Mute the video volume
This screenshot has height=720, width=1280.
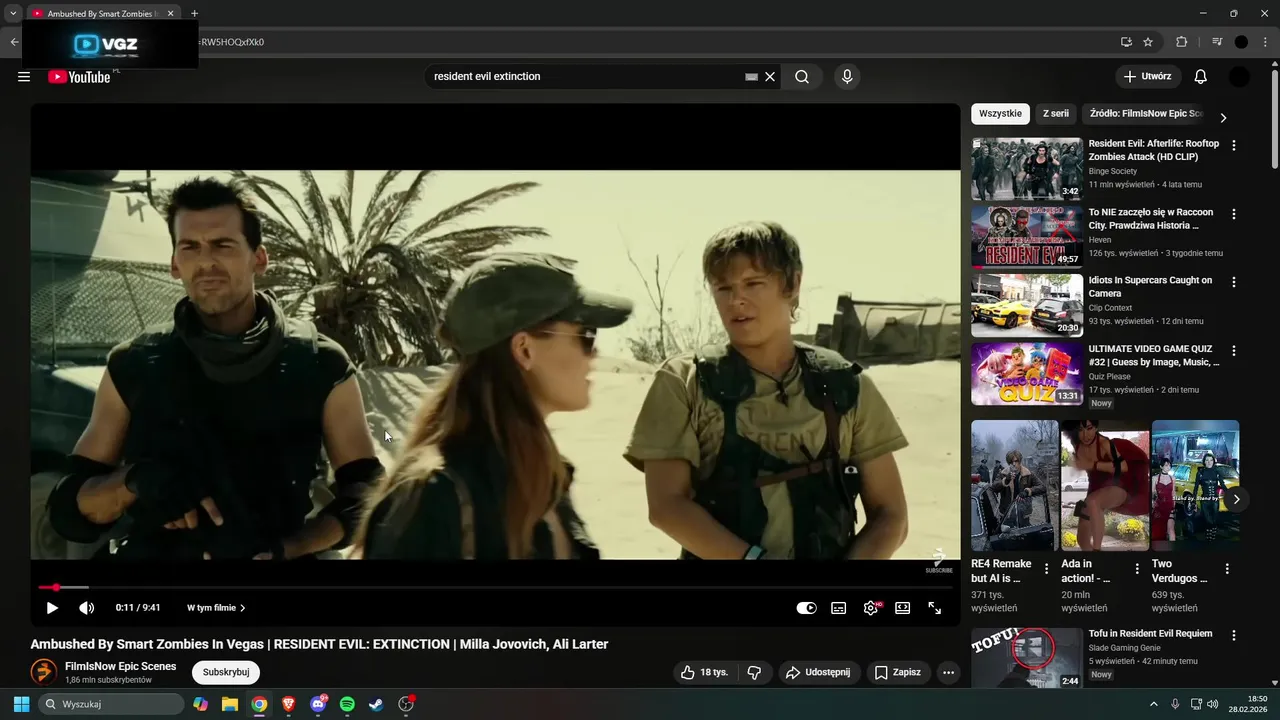[87, 608]
